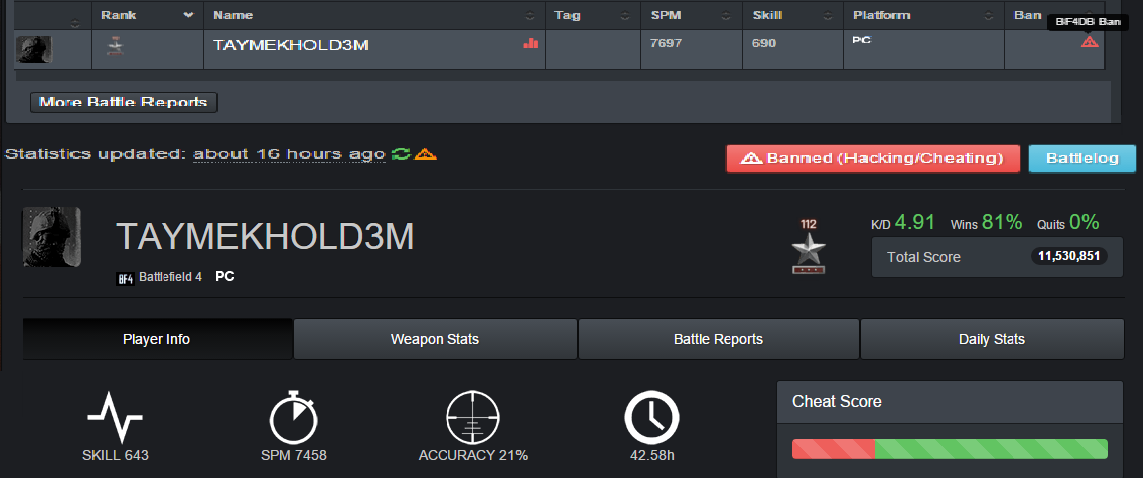This screenshot has height=478, width=1143.
Task: Click the red ban warning icon in table row
Action: (1090, 42)
